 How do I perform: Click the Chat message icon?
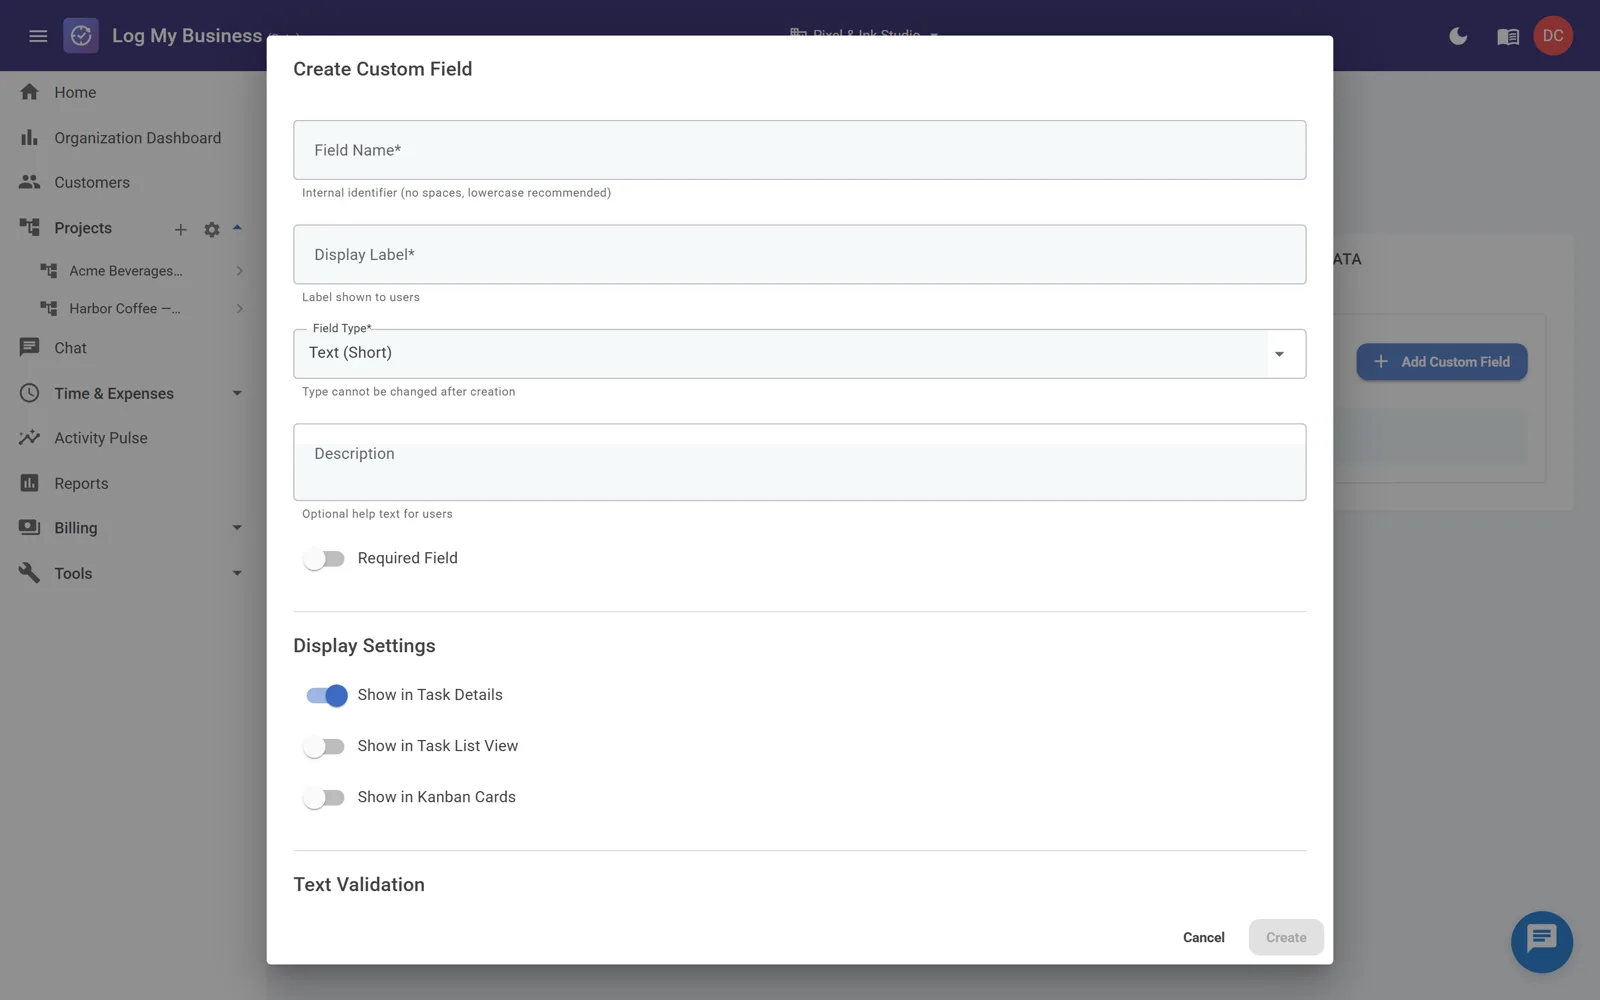point(30,348)
